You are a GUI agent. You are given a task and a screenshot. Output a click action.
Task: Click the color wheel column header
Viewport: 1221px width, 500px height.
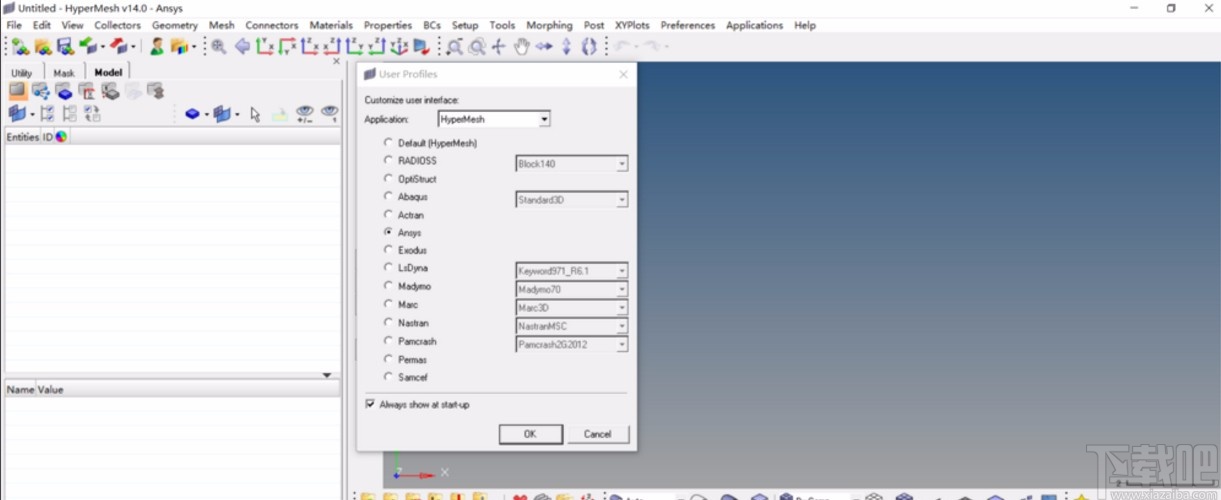(61, 137)
